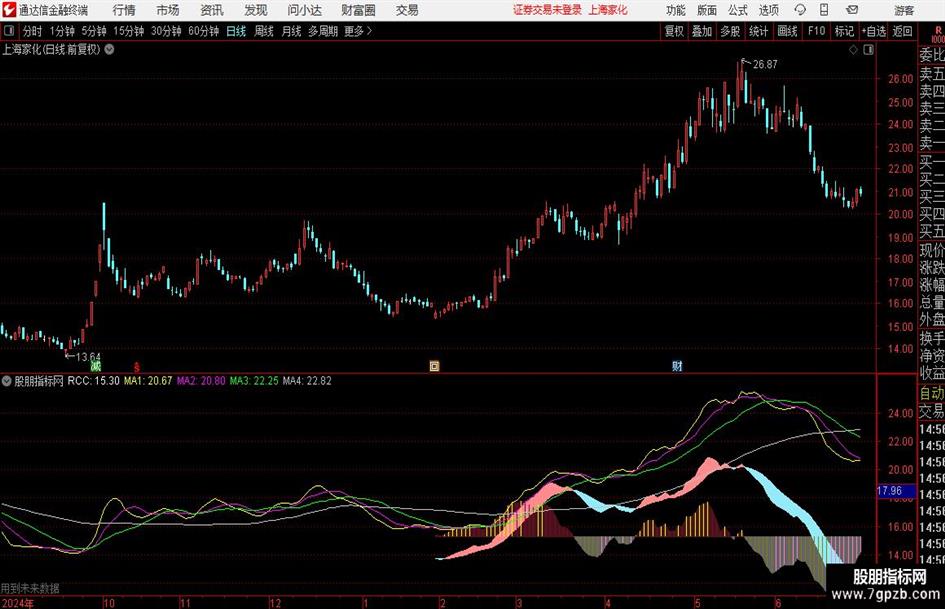The height and width of the screenshot is (609, 945).
Task: Click the blue 财 marker under the chart
Action: pos(677,366)
